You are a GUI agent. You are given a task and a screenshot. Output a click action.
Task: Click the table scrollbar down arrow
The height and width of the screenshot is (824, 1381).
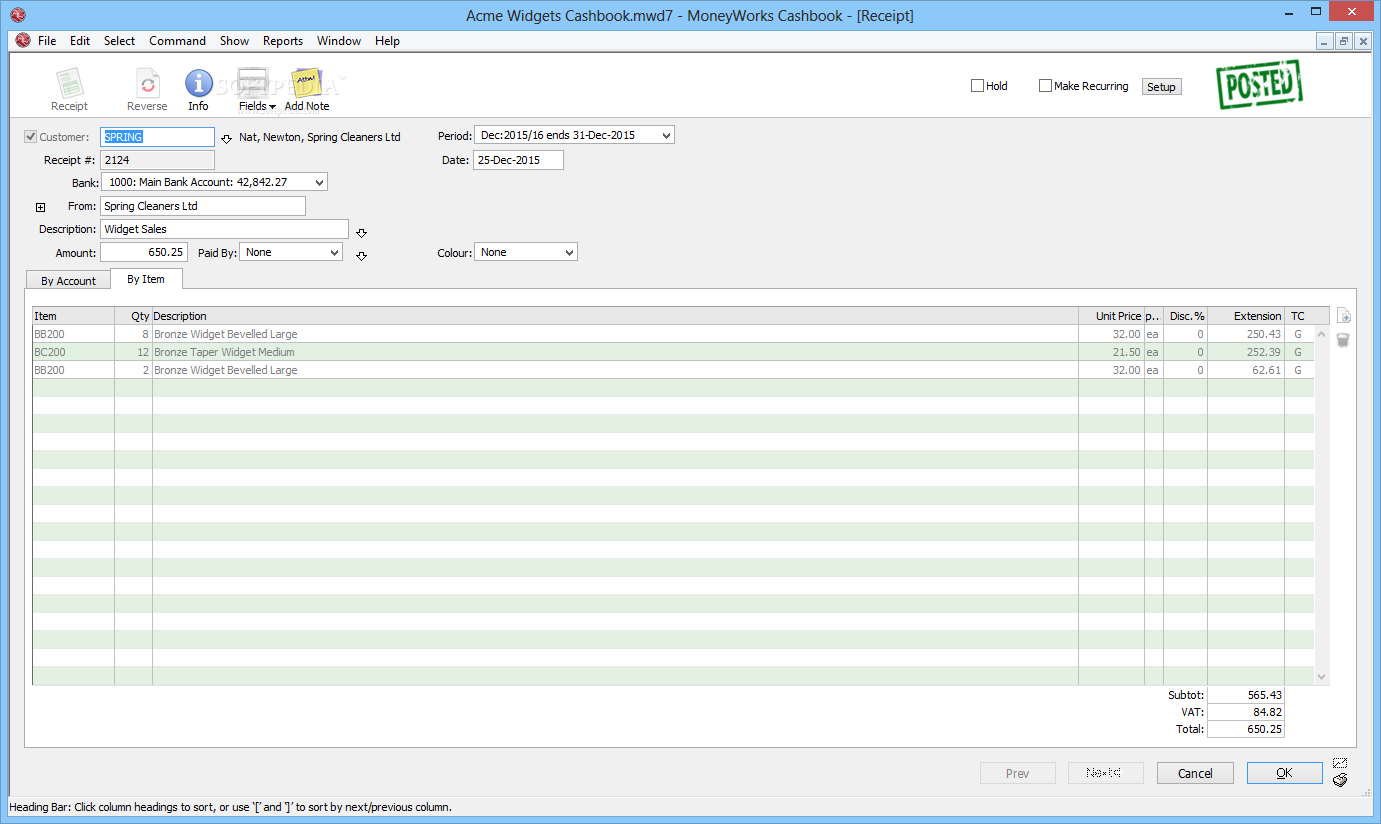1322,677
